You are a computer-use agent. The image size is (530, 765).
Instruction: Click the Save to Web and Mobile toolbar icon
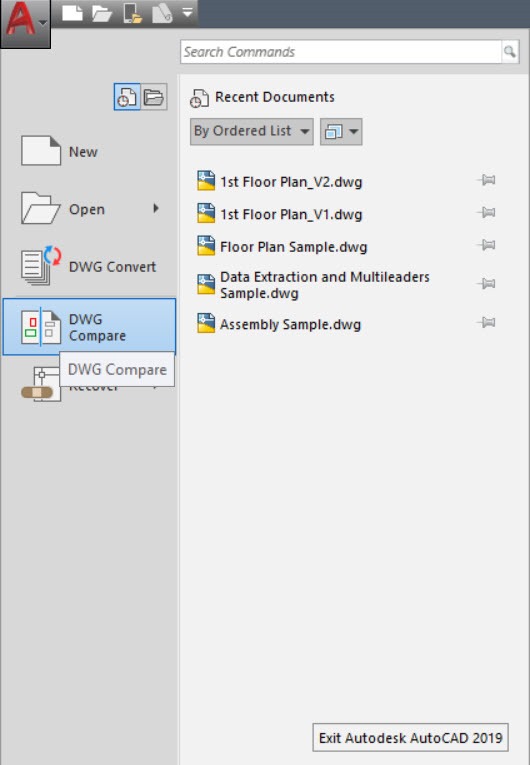[x=162, y=13]
